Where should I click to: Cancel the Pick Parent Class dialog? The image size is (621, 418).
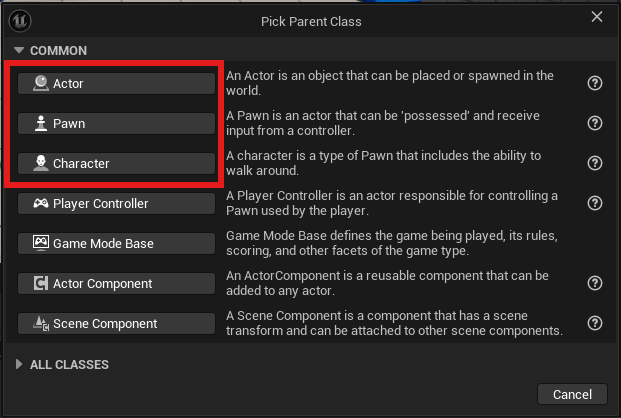point(572,394)
